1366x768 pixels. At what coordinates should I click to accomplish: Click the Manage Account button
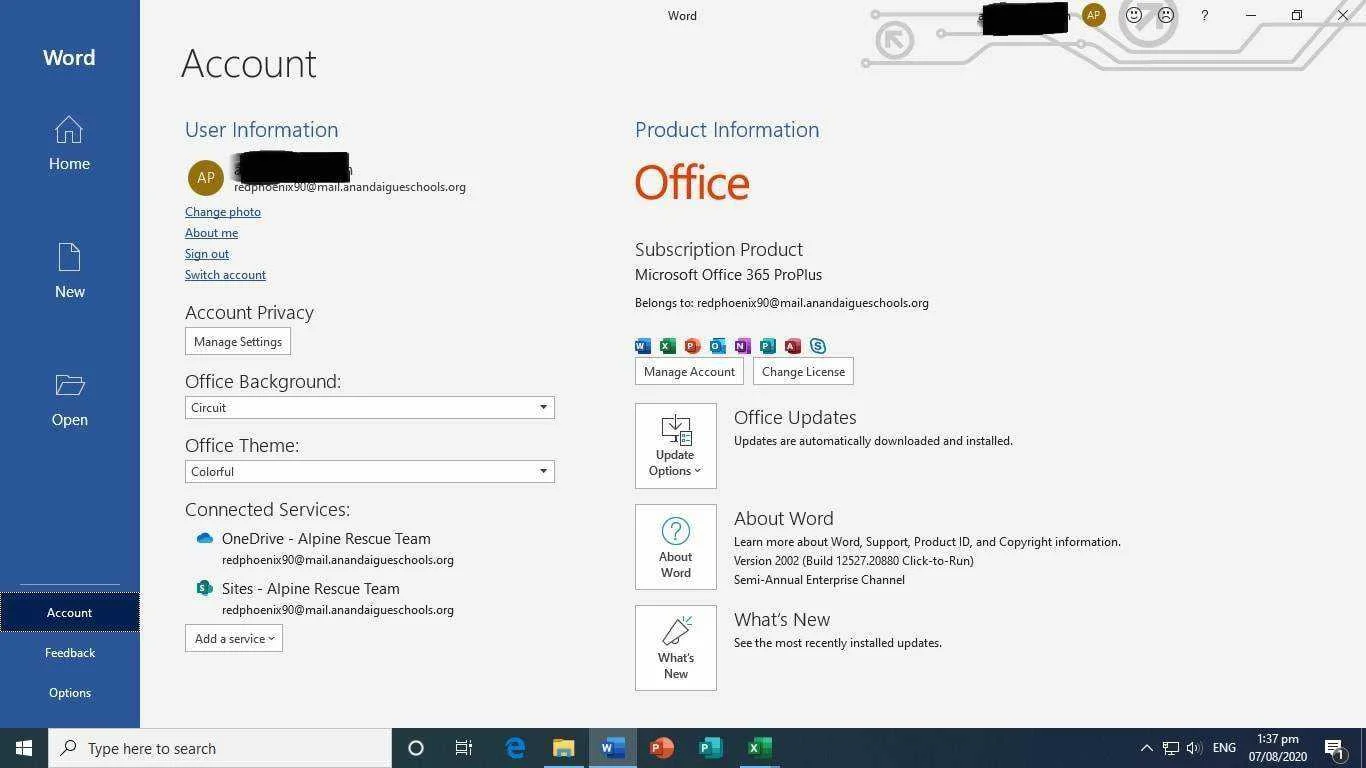click(689, 371)
